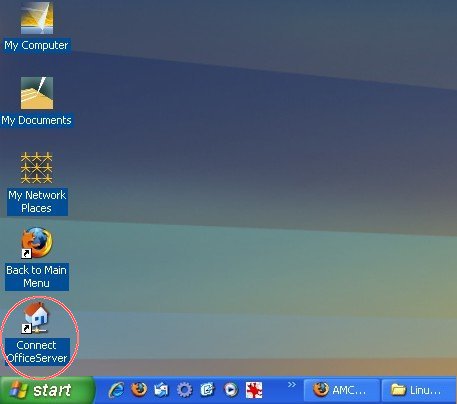Click the Connect OfficeServer label text

(x=37, y=352)
